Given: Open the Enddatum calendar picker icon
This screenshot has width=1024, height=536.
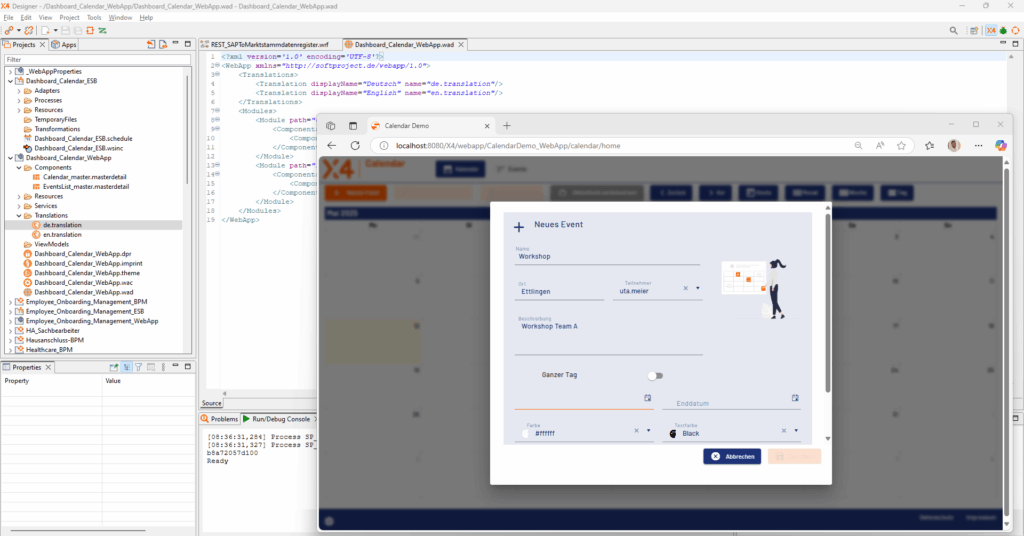Looking at the screenshot, I should click(x=796, y=398).
